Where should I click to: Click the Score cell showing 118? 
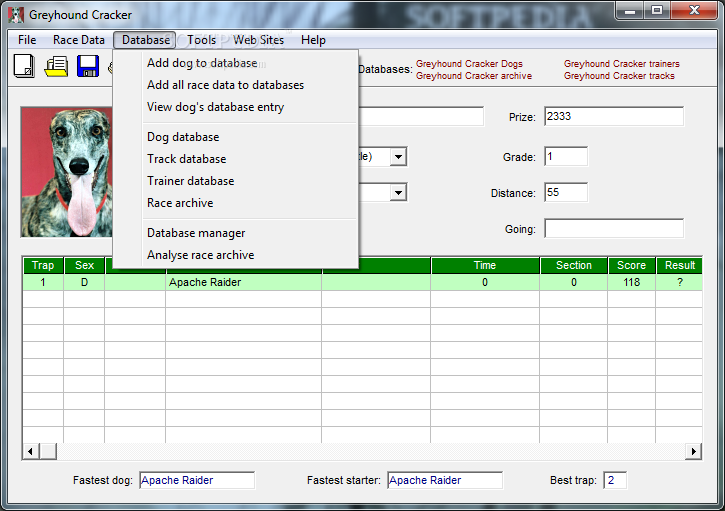(x=632, y=283)
